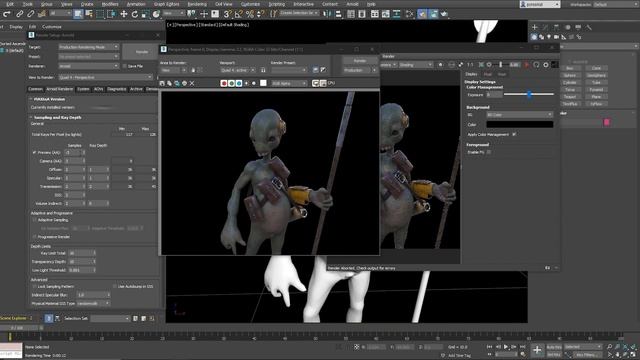
Task: Select the Select and Link tool
Action: click(20, 14)
